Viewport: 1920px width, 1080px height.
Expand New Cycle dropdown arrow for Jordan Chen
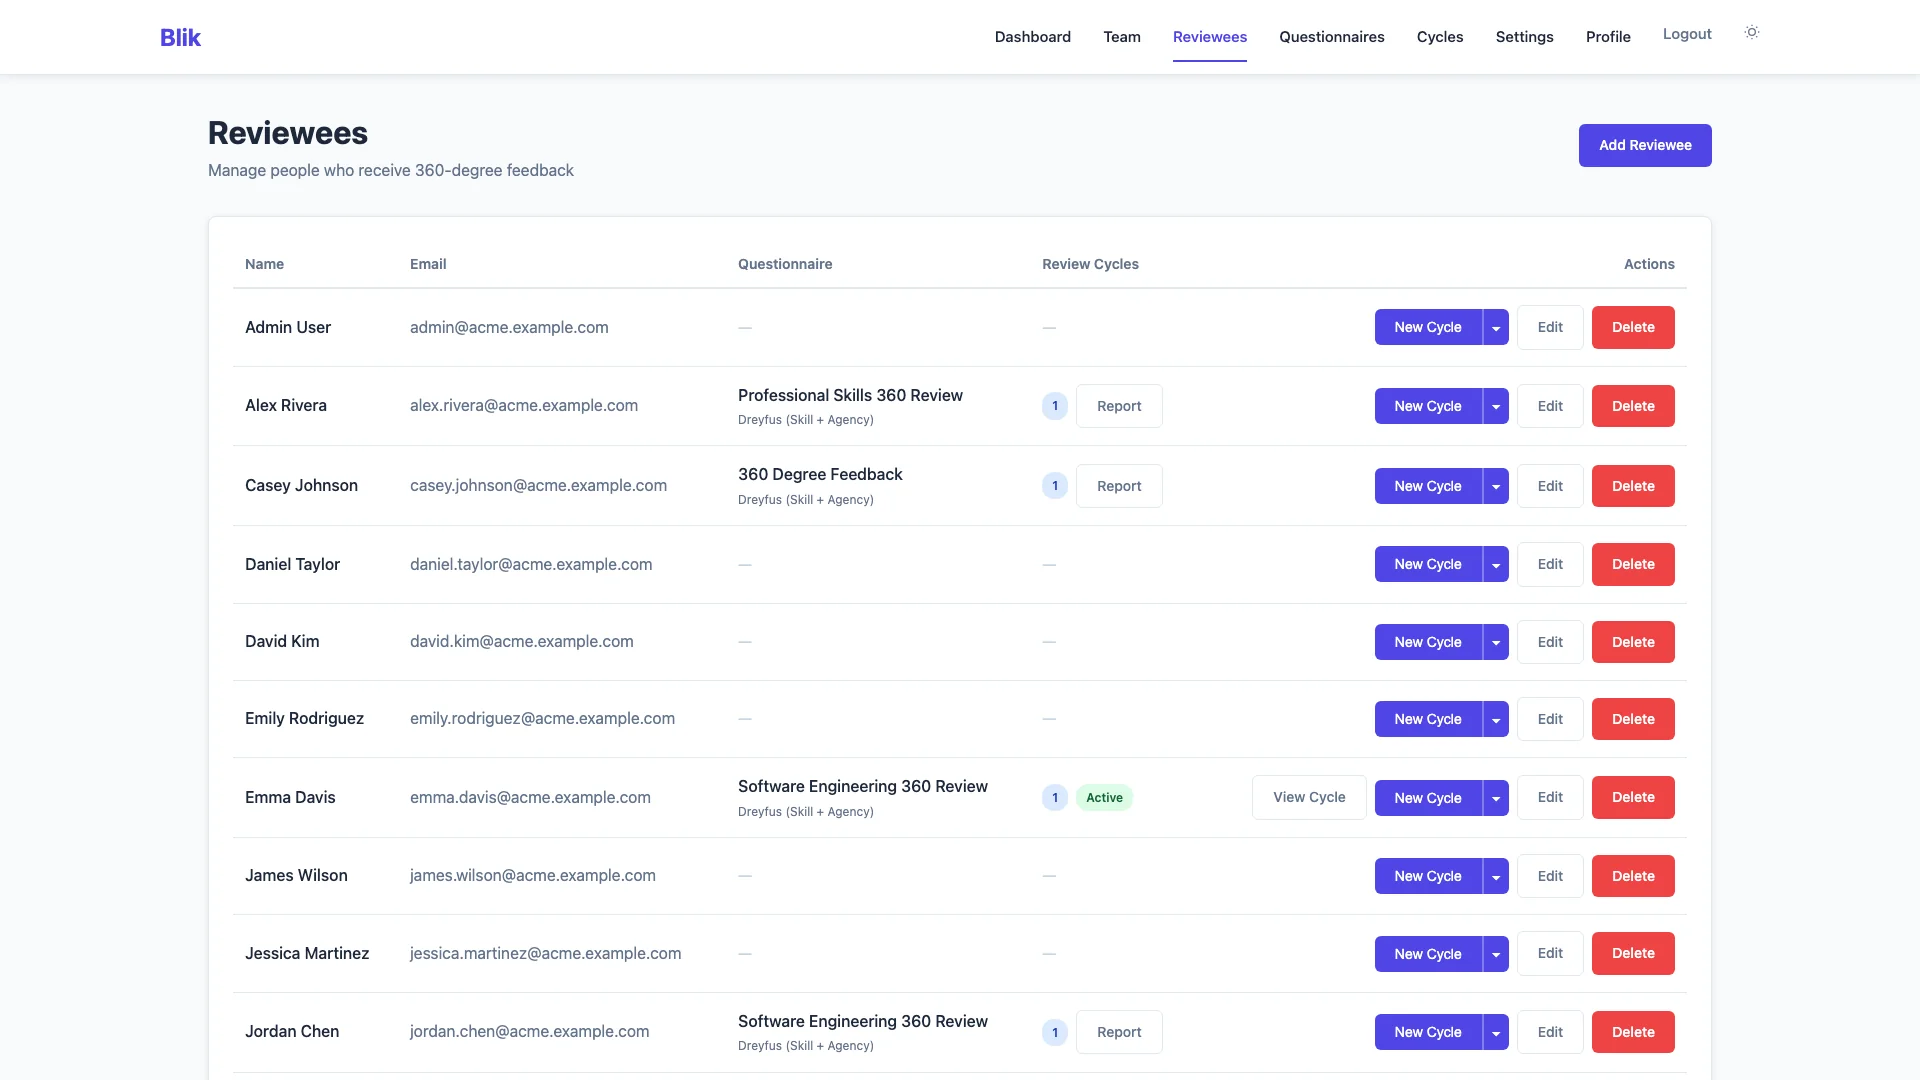(x=1496, y=1032)
